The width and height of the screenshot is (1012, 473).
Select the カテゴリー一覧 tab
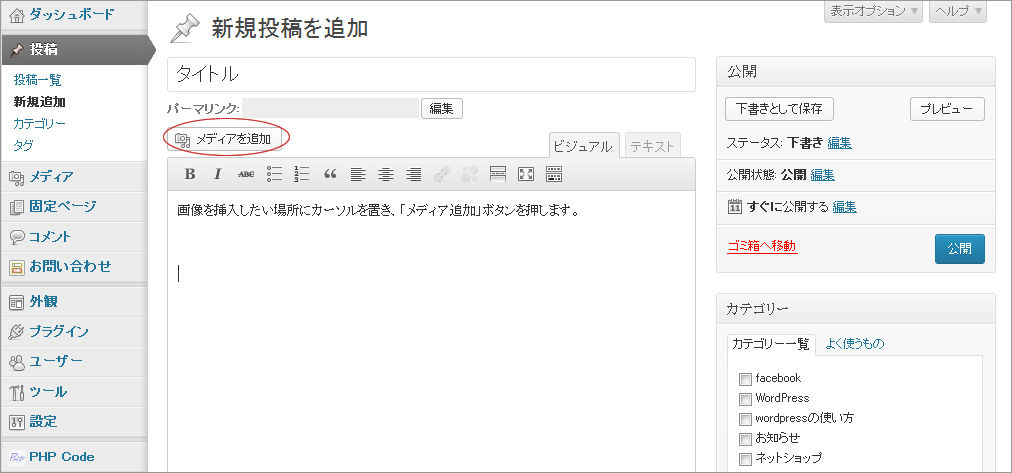771,344
